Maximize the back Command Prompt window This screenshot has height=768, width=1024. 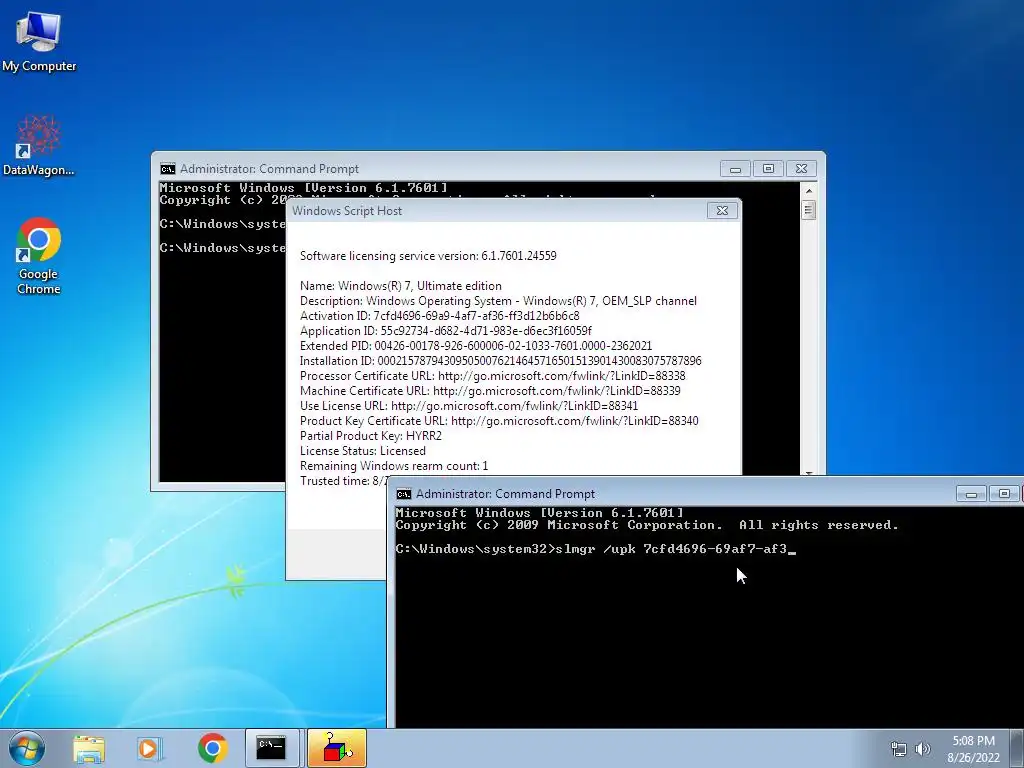[x=769, y=169]
